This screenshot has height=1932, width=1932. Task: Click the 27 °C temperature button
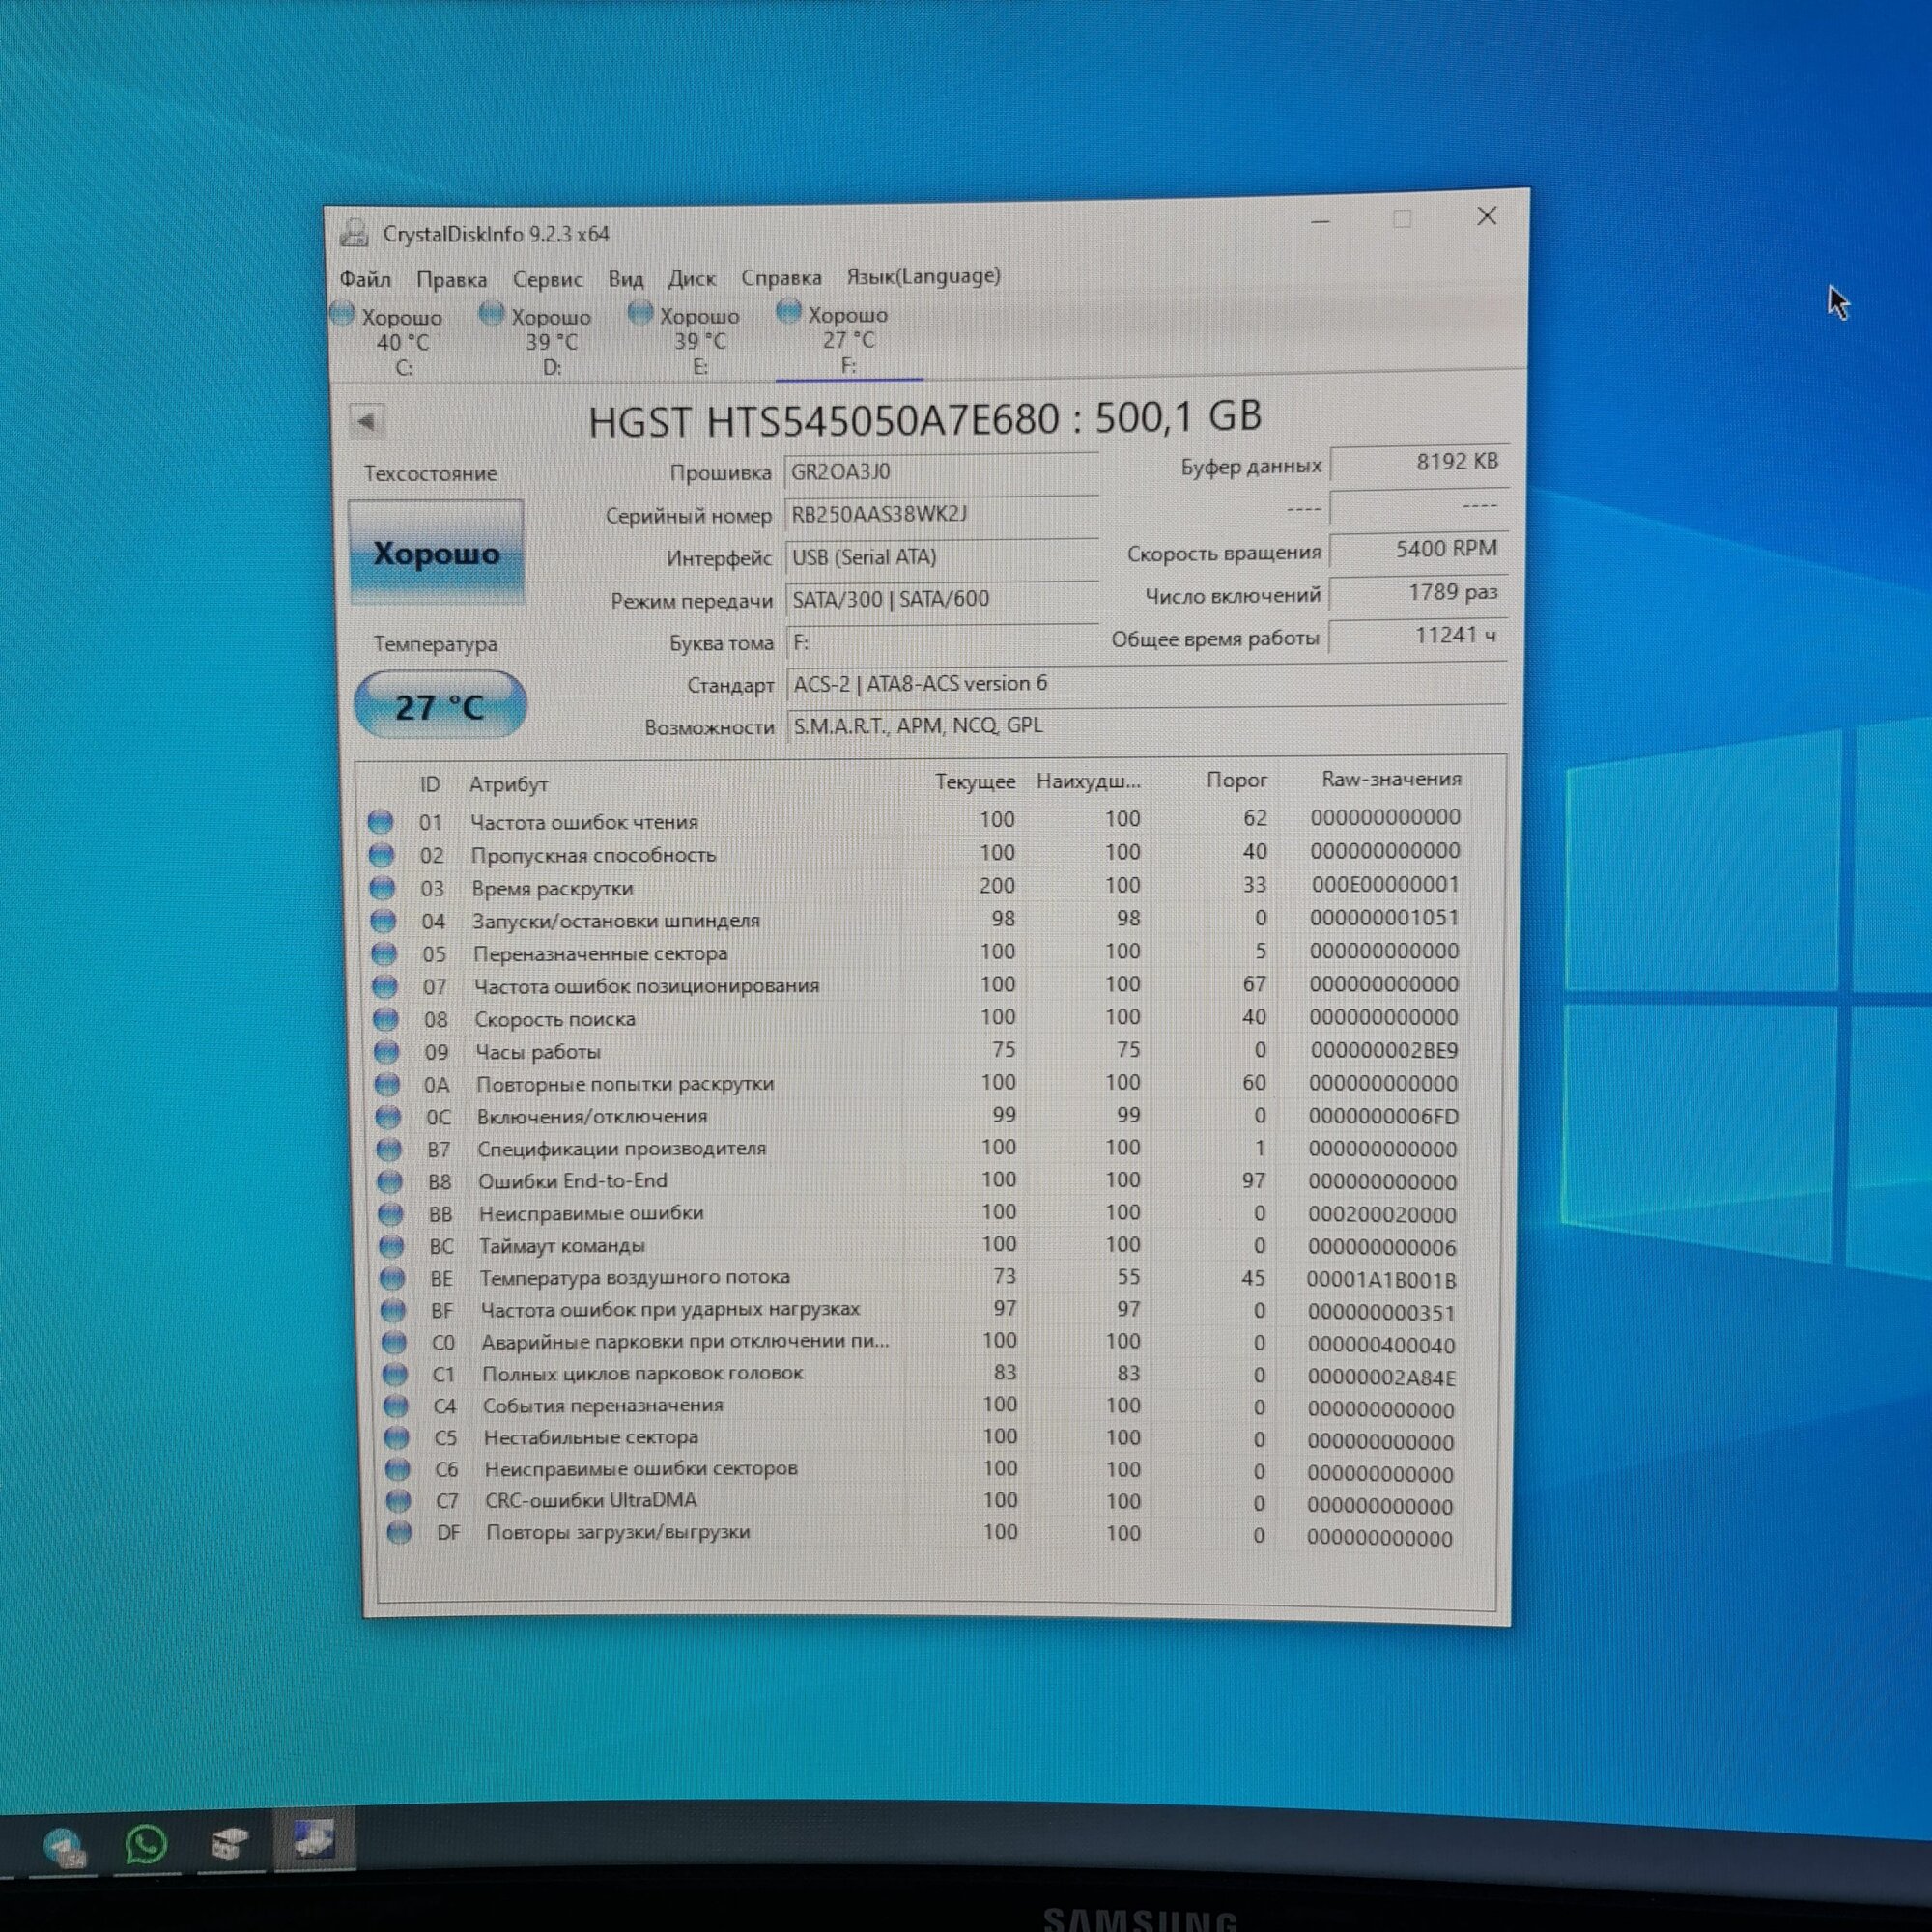[x=440, y=706]
